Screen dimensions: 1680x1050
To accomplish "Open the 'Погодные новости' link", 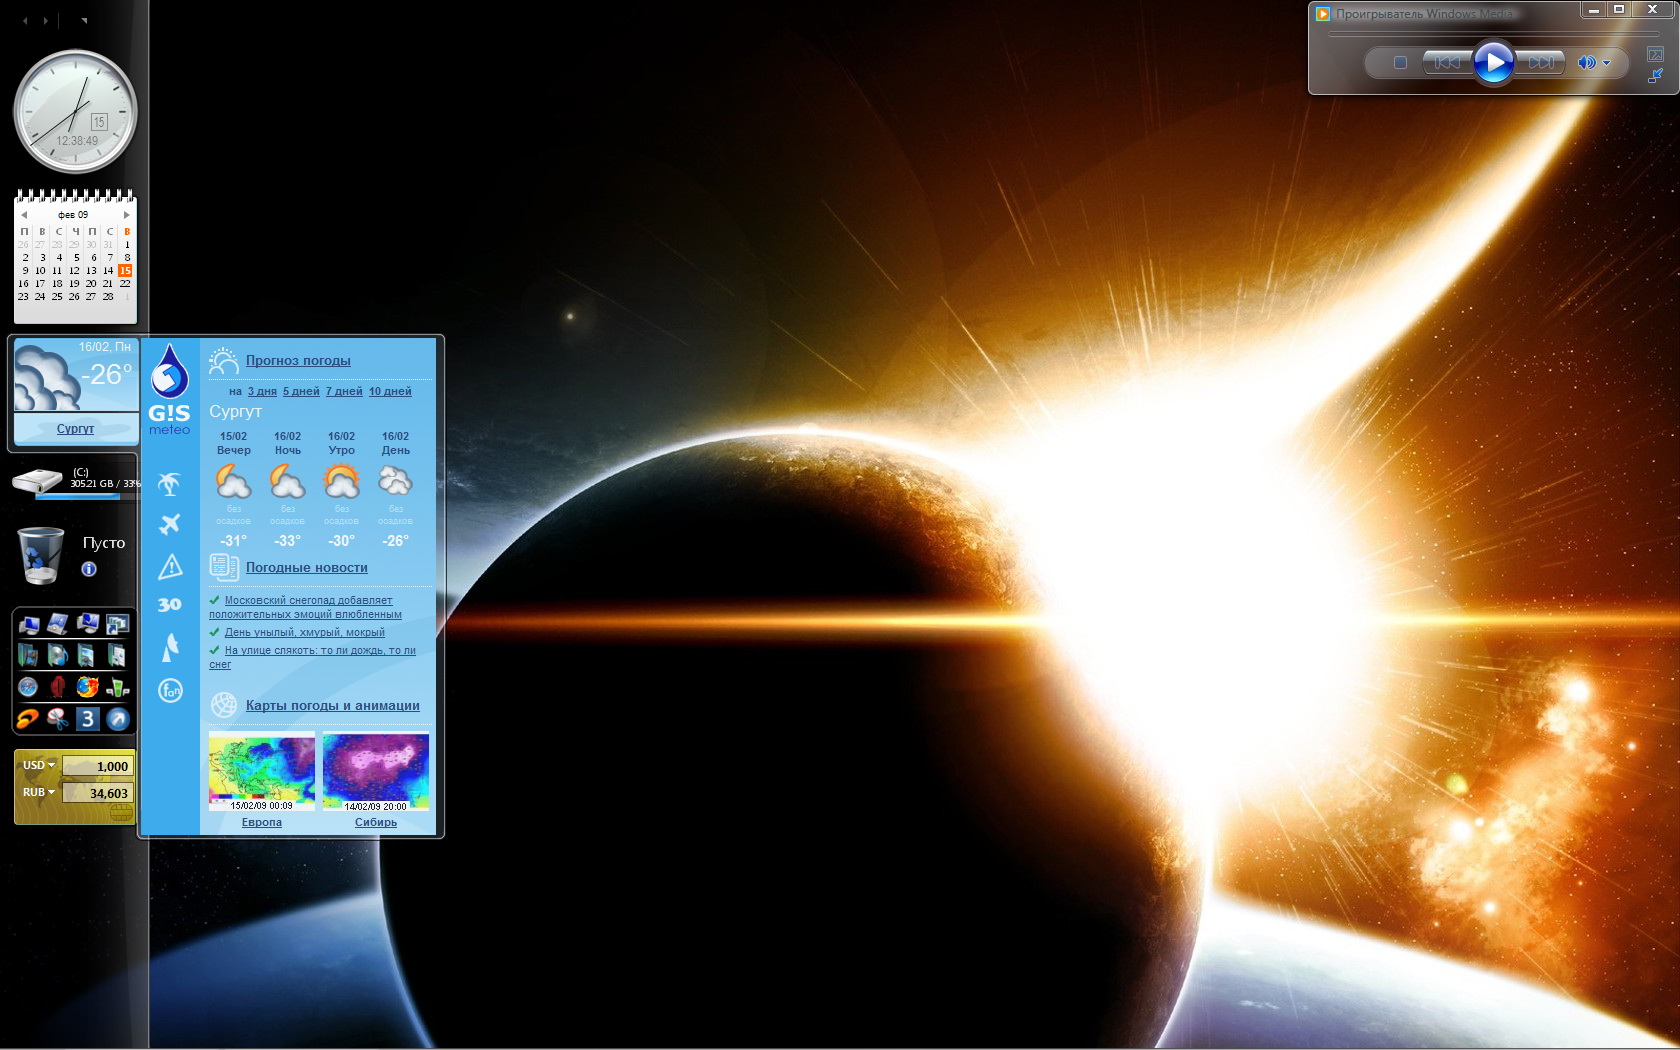I will pos(307,568).
